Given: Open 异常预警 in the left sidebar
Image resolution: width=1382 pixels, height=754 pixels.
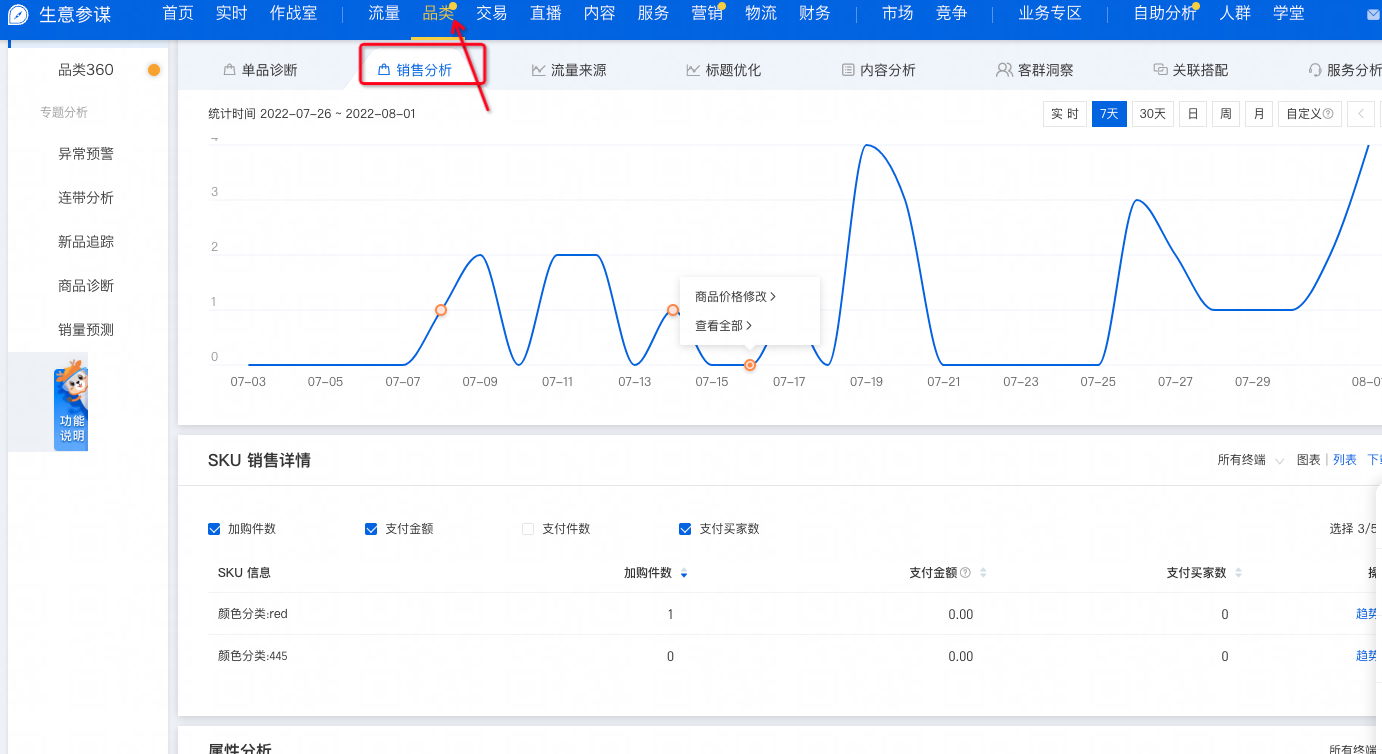Looking at the screenshot, I should (86, 154).
